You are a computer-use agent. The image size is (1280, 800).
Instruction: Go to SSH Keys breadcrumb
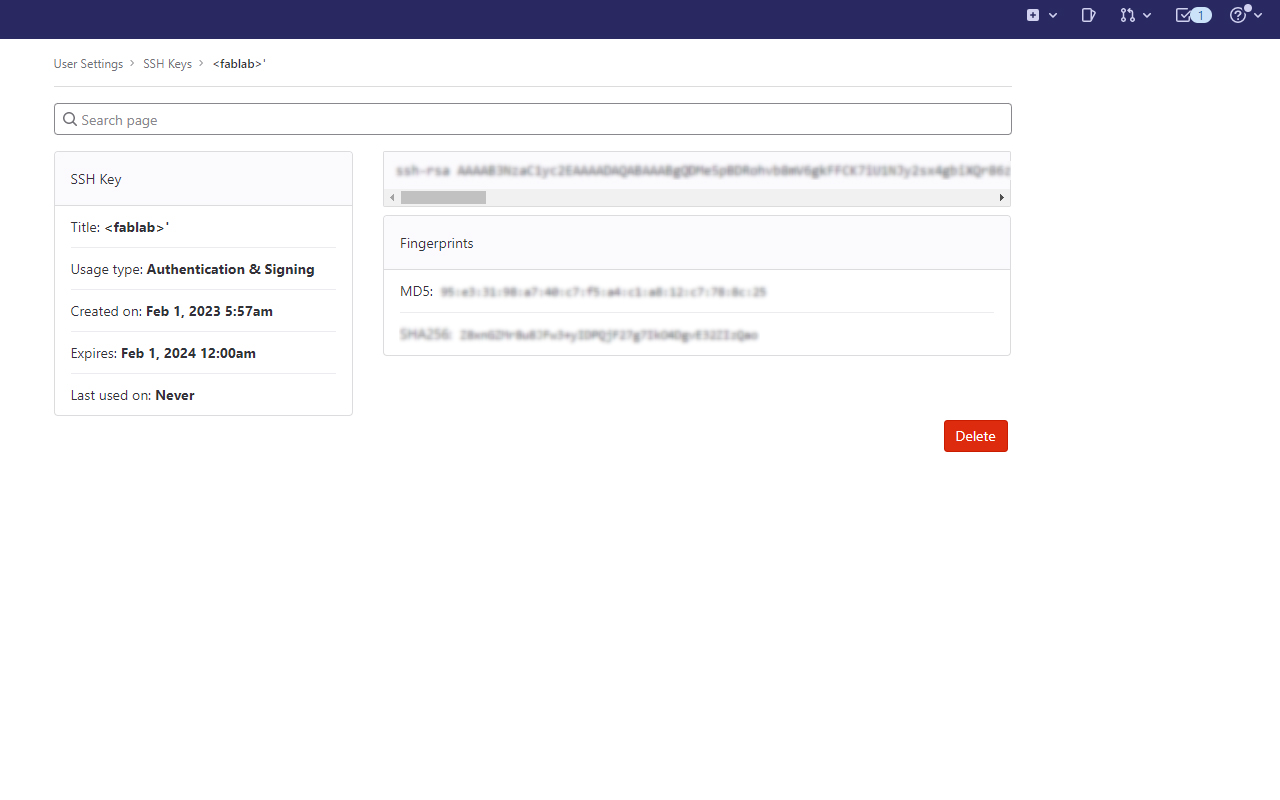(x=167, y=64)
